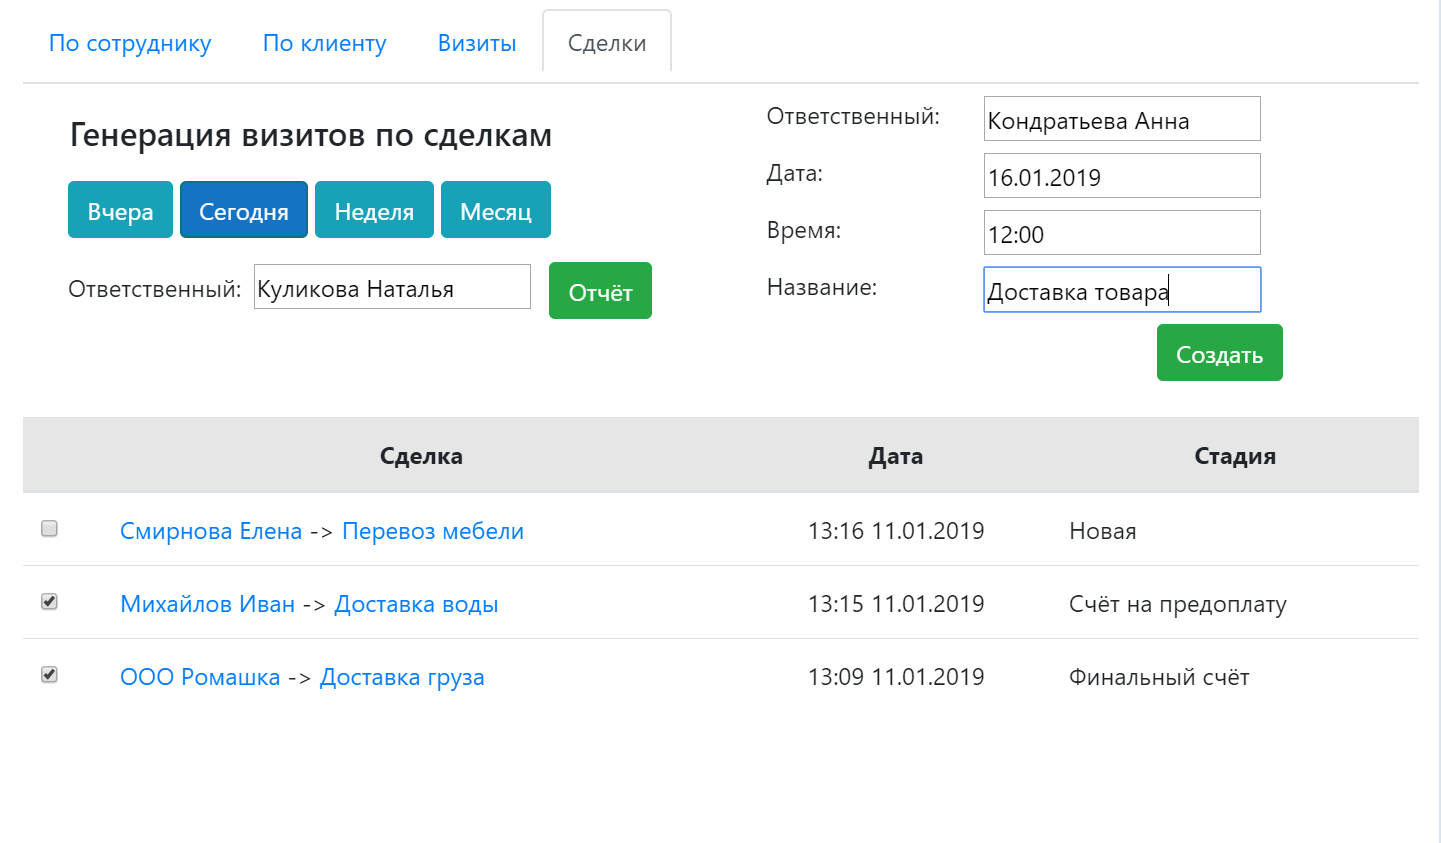Click the responsible field with Кондратьева Анна
The height and width of the screenshot is (843, 1441).
coord(1122,119)
